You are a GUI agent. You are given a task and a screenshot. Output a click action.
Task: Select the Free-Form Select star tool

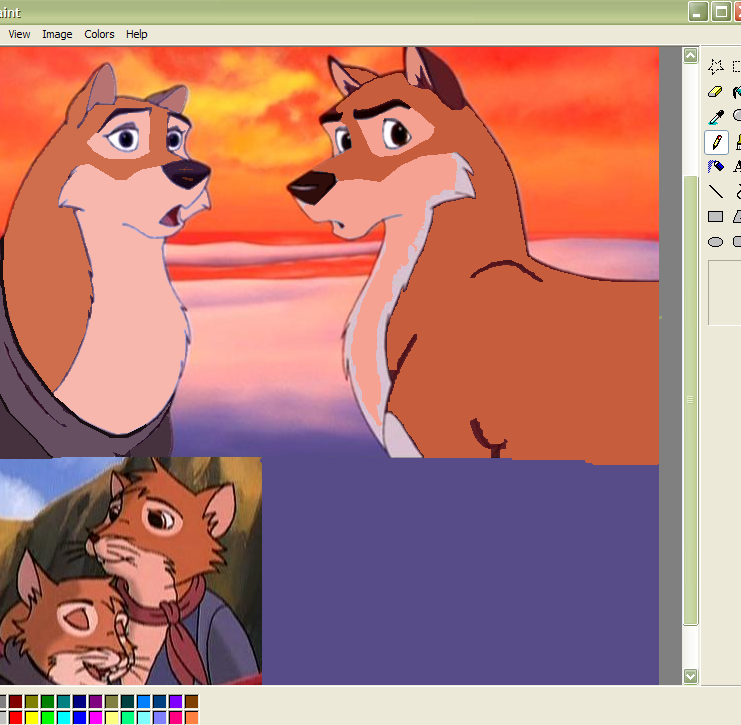pyautogui.click(x=716, y=67)
